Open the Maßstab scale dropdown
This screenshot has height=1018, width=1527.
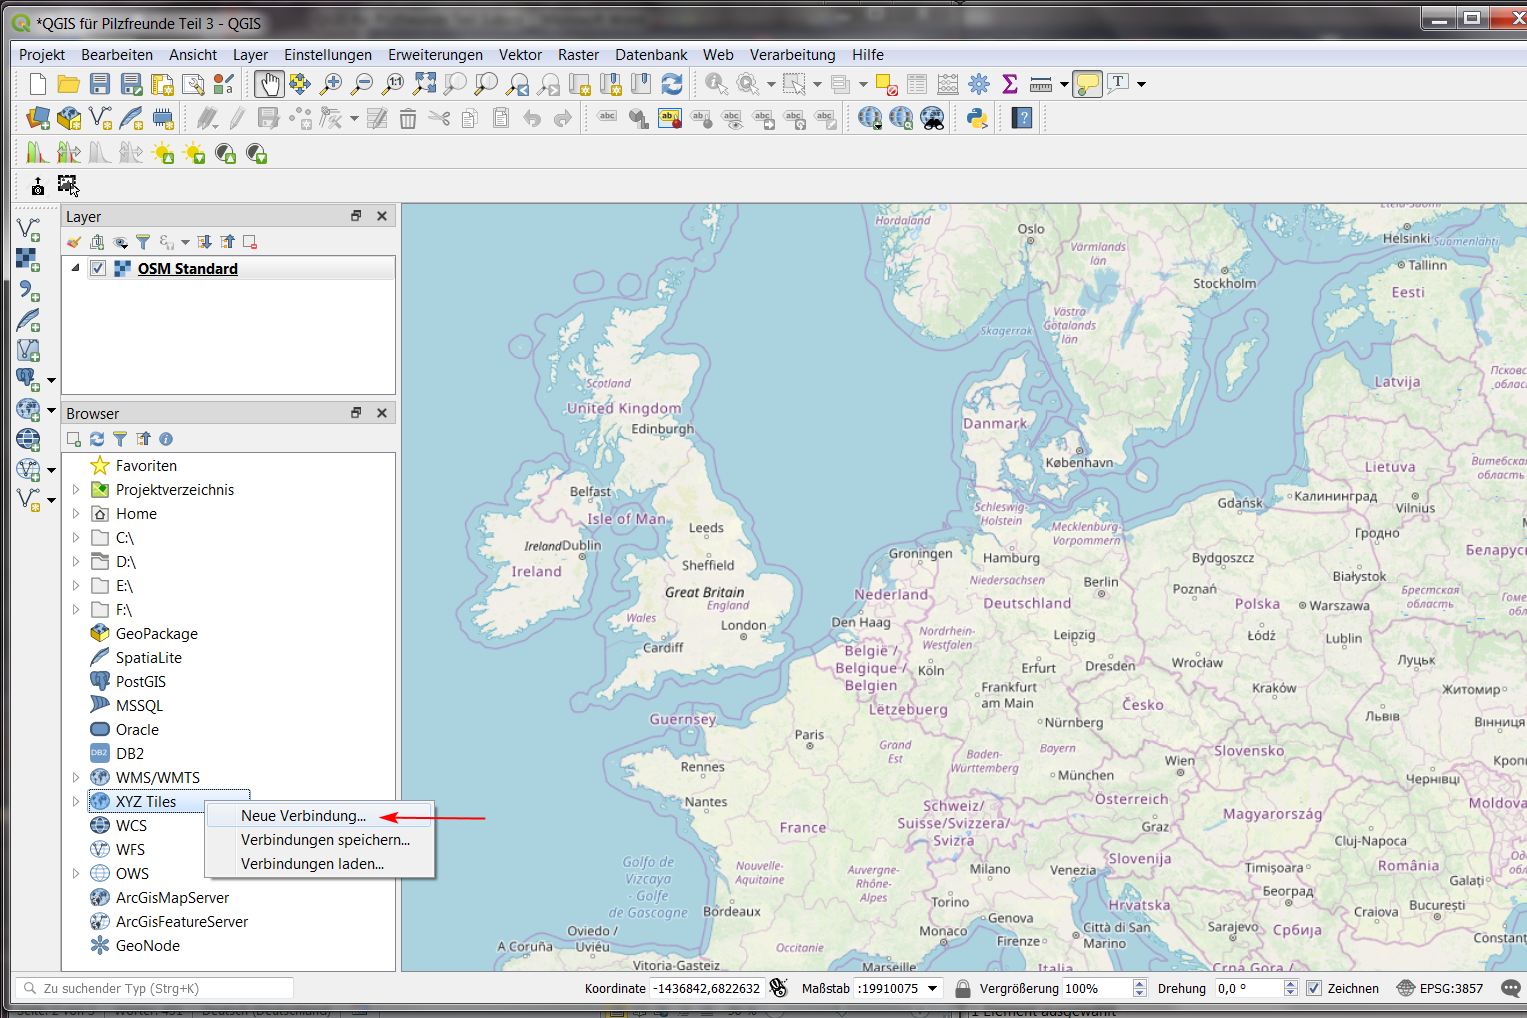click(x=933, y=988)
